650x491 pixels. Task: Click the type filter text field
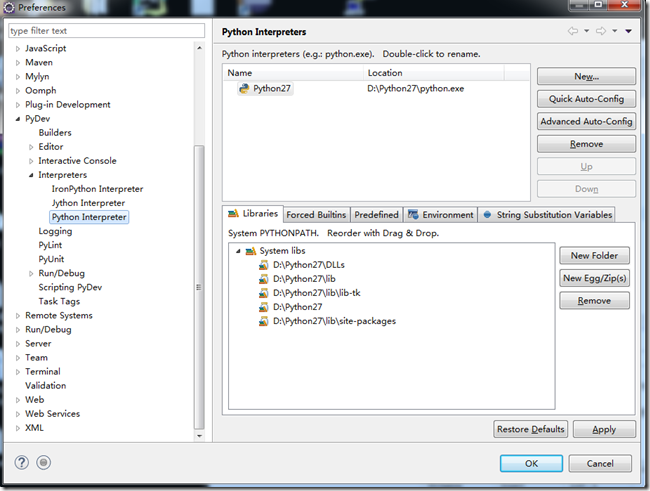click(107, 31)
